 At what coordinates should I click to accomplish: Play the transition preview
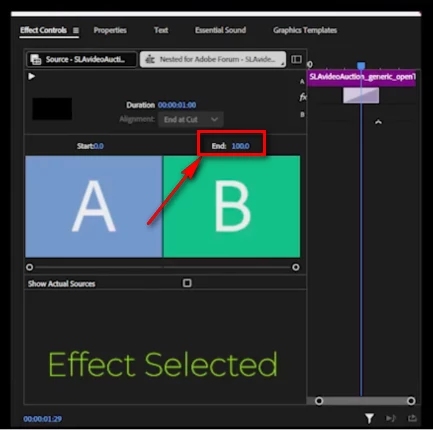(x=31, y=76)
